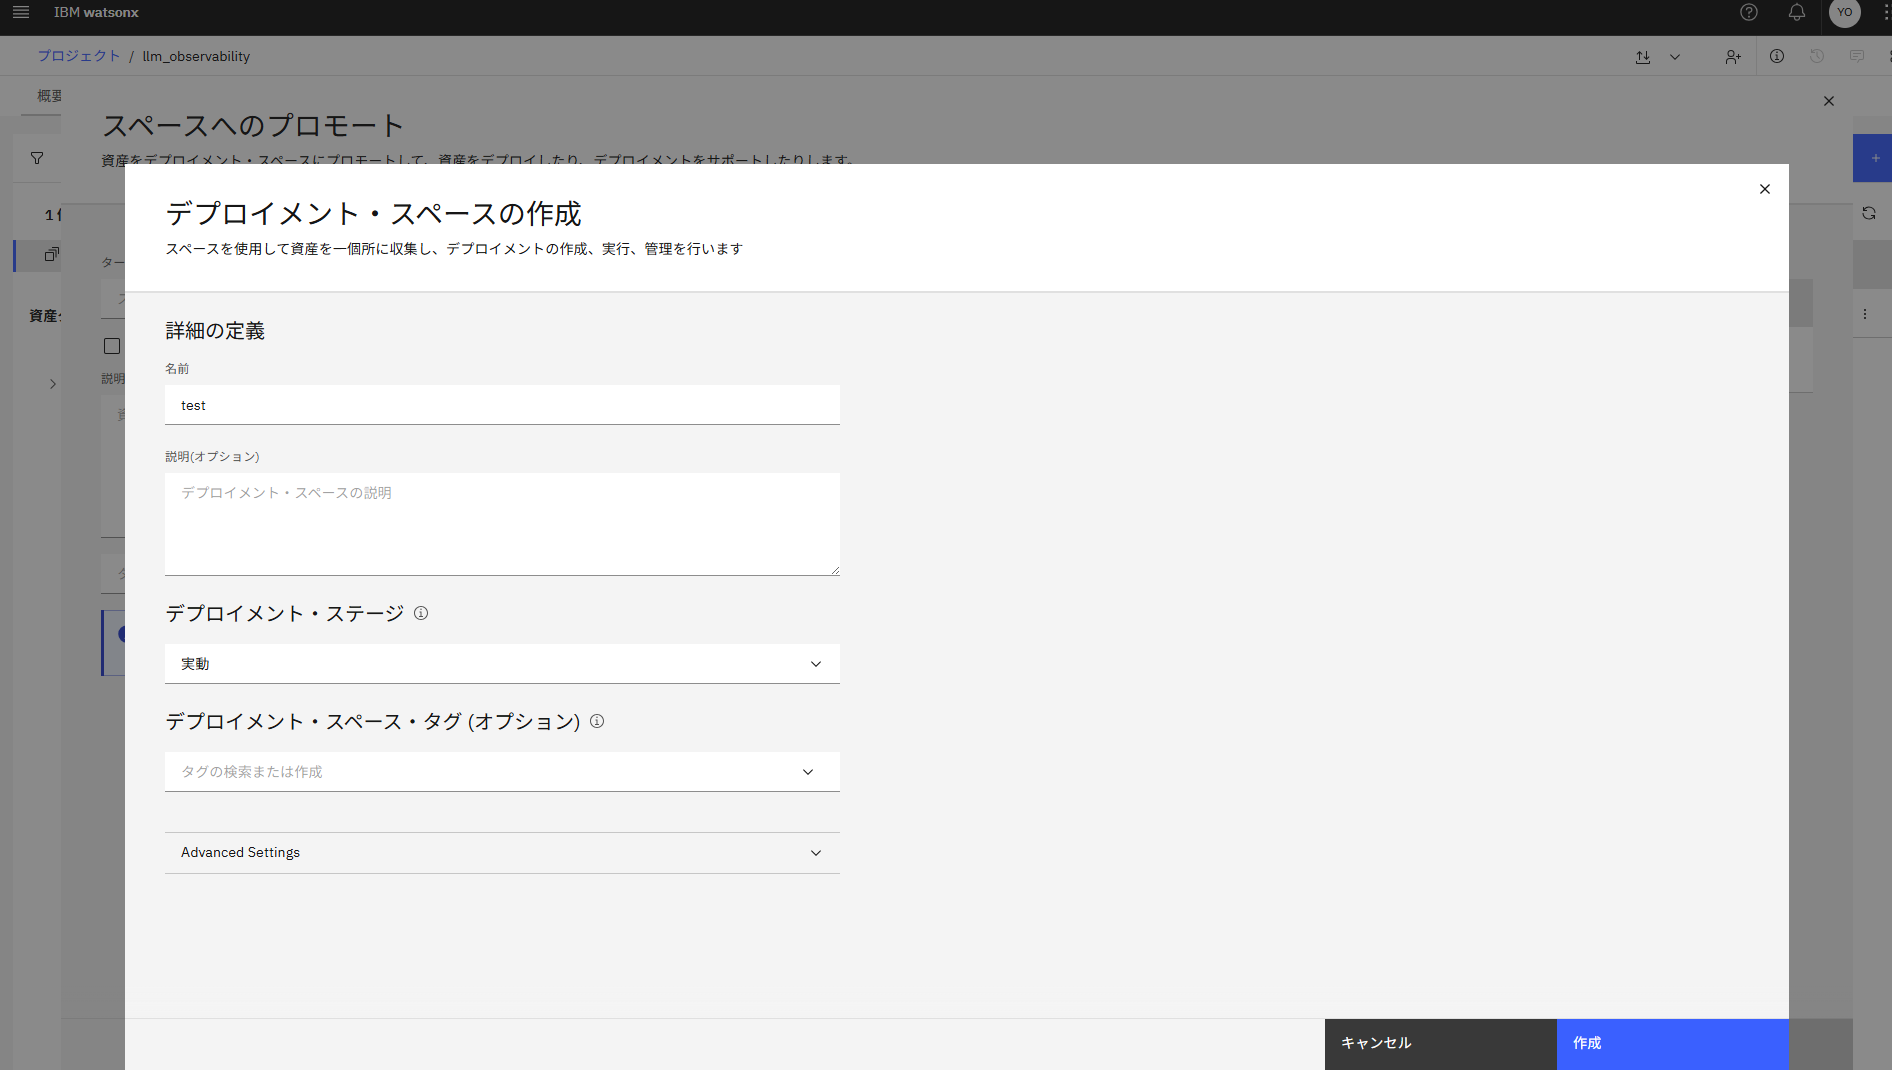Click the blue plus button on the right
1892x1070 pixels.
click(x=1873, y=158)
